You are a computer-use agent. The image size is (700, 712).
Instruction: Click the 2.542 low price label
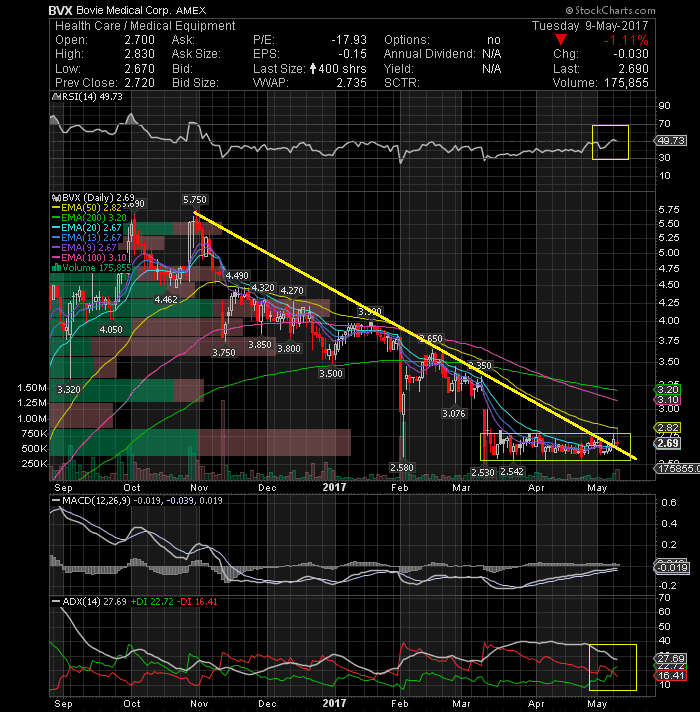[512, 472]
